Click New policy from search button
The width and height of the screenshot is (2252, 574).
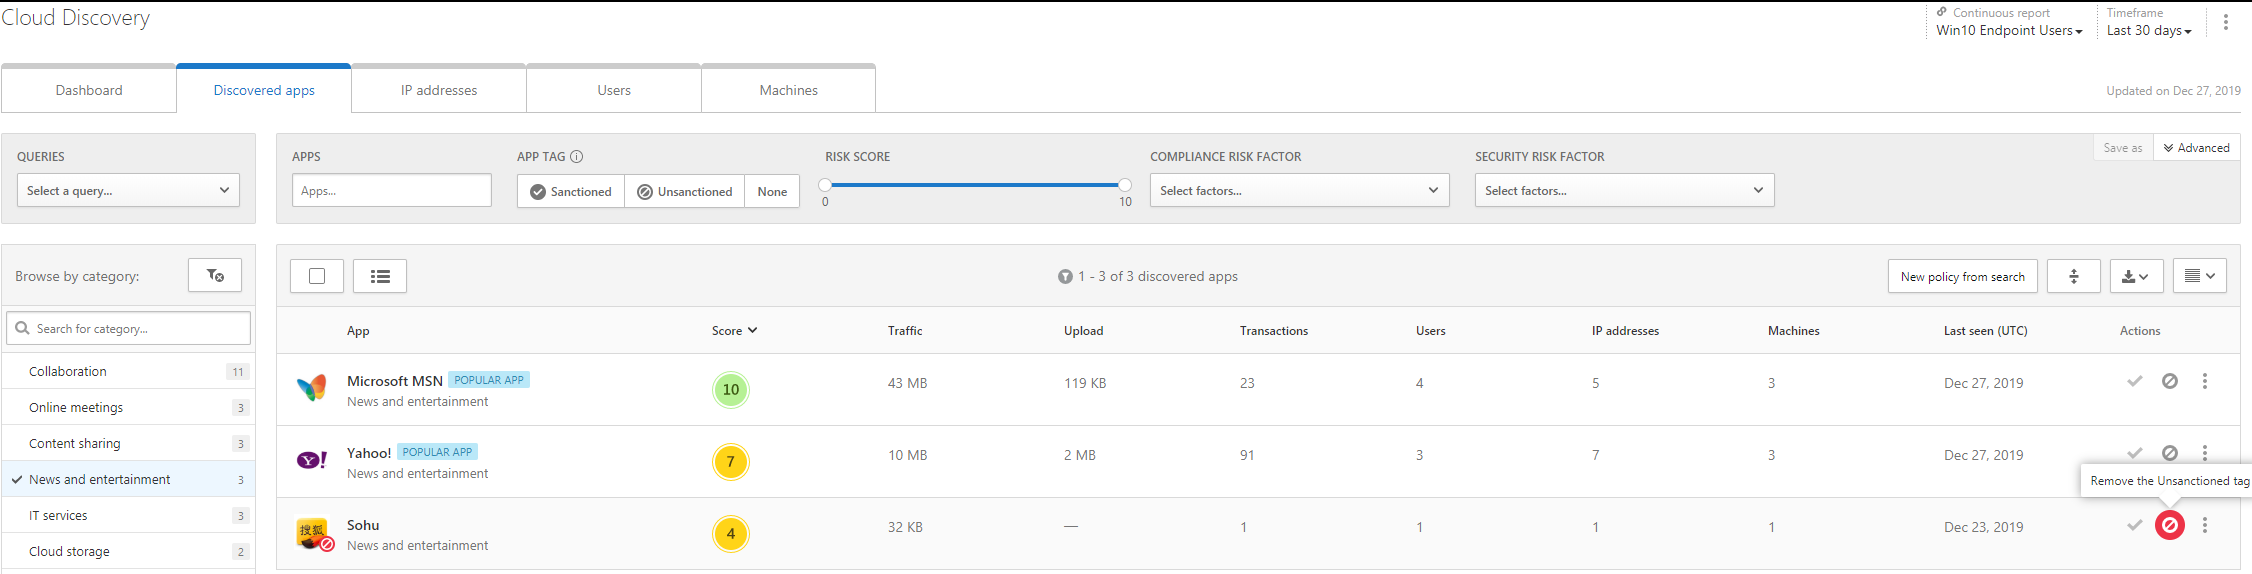pos(1962,276)
